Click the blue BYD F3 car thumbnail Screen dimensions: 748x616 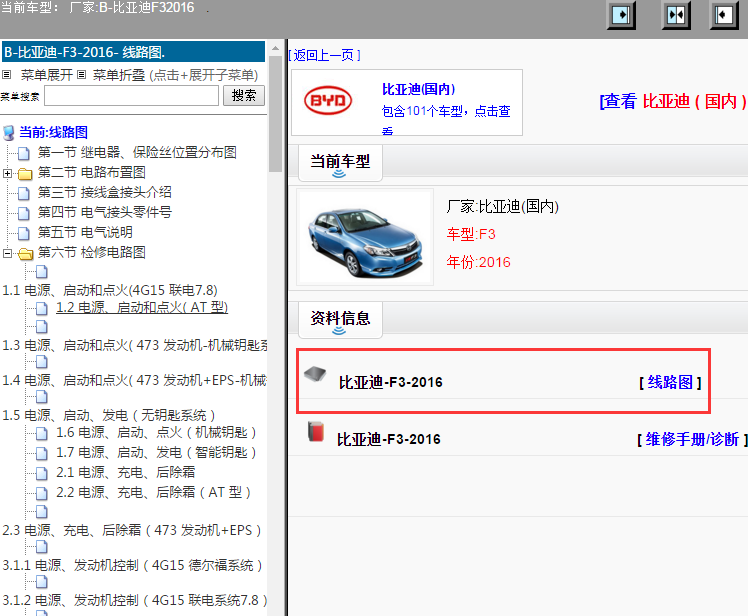(x=365, y=237)
